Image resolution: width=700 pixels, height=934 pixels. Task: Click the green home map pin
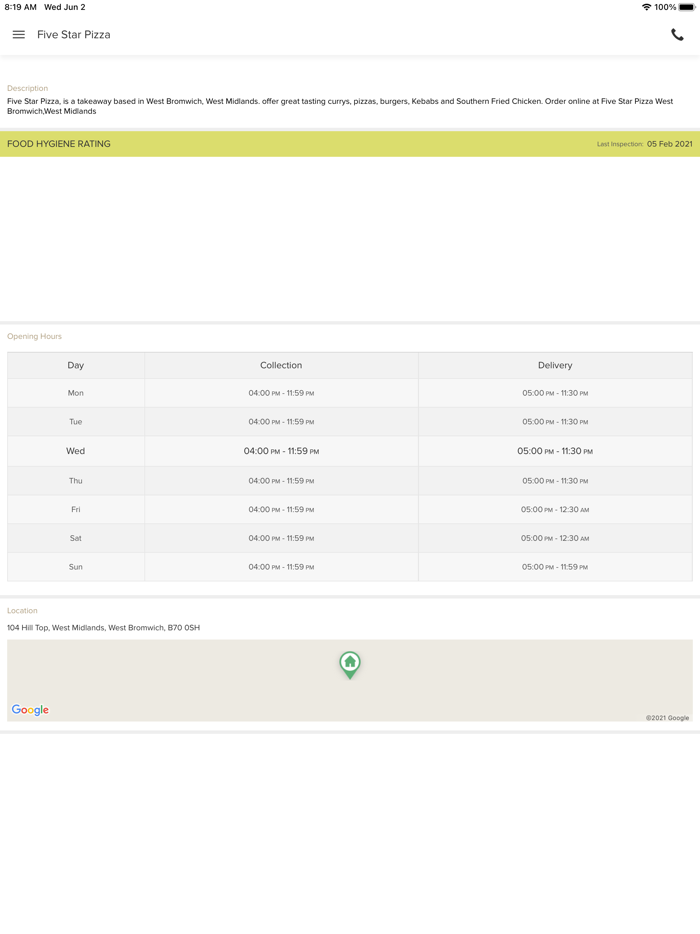350,665
